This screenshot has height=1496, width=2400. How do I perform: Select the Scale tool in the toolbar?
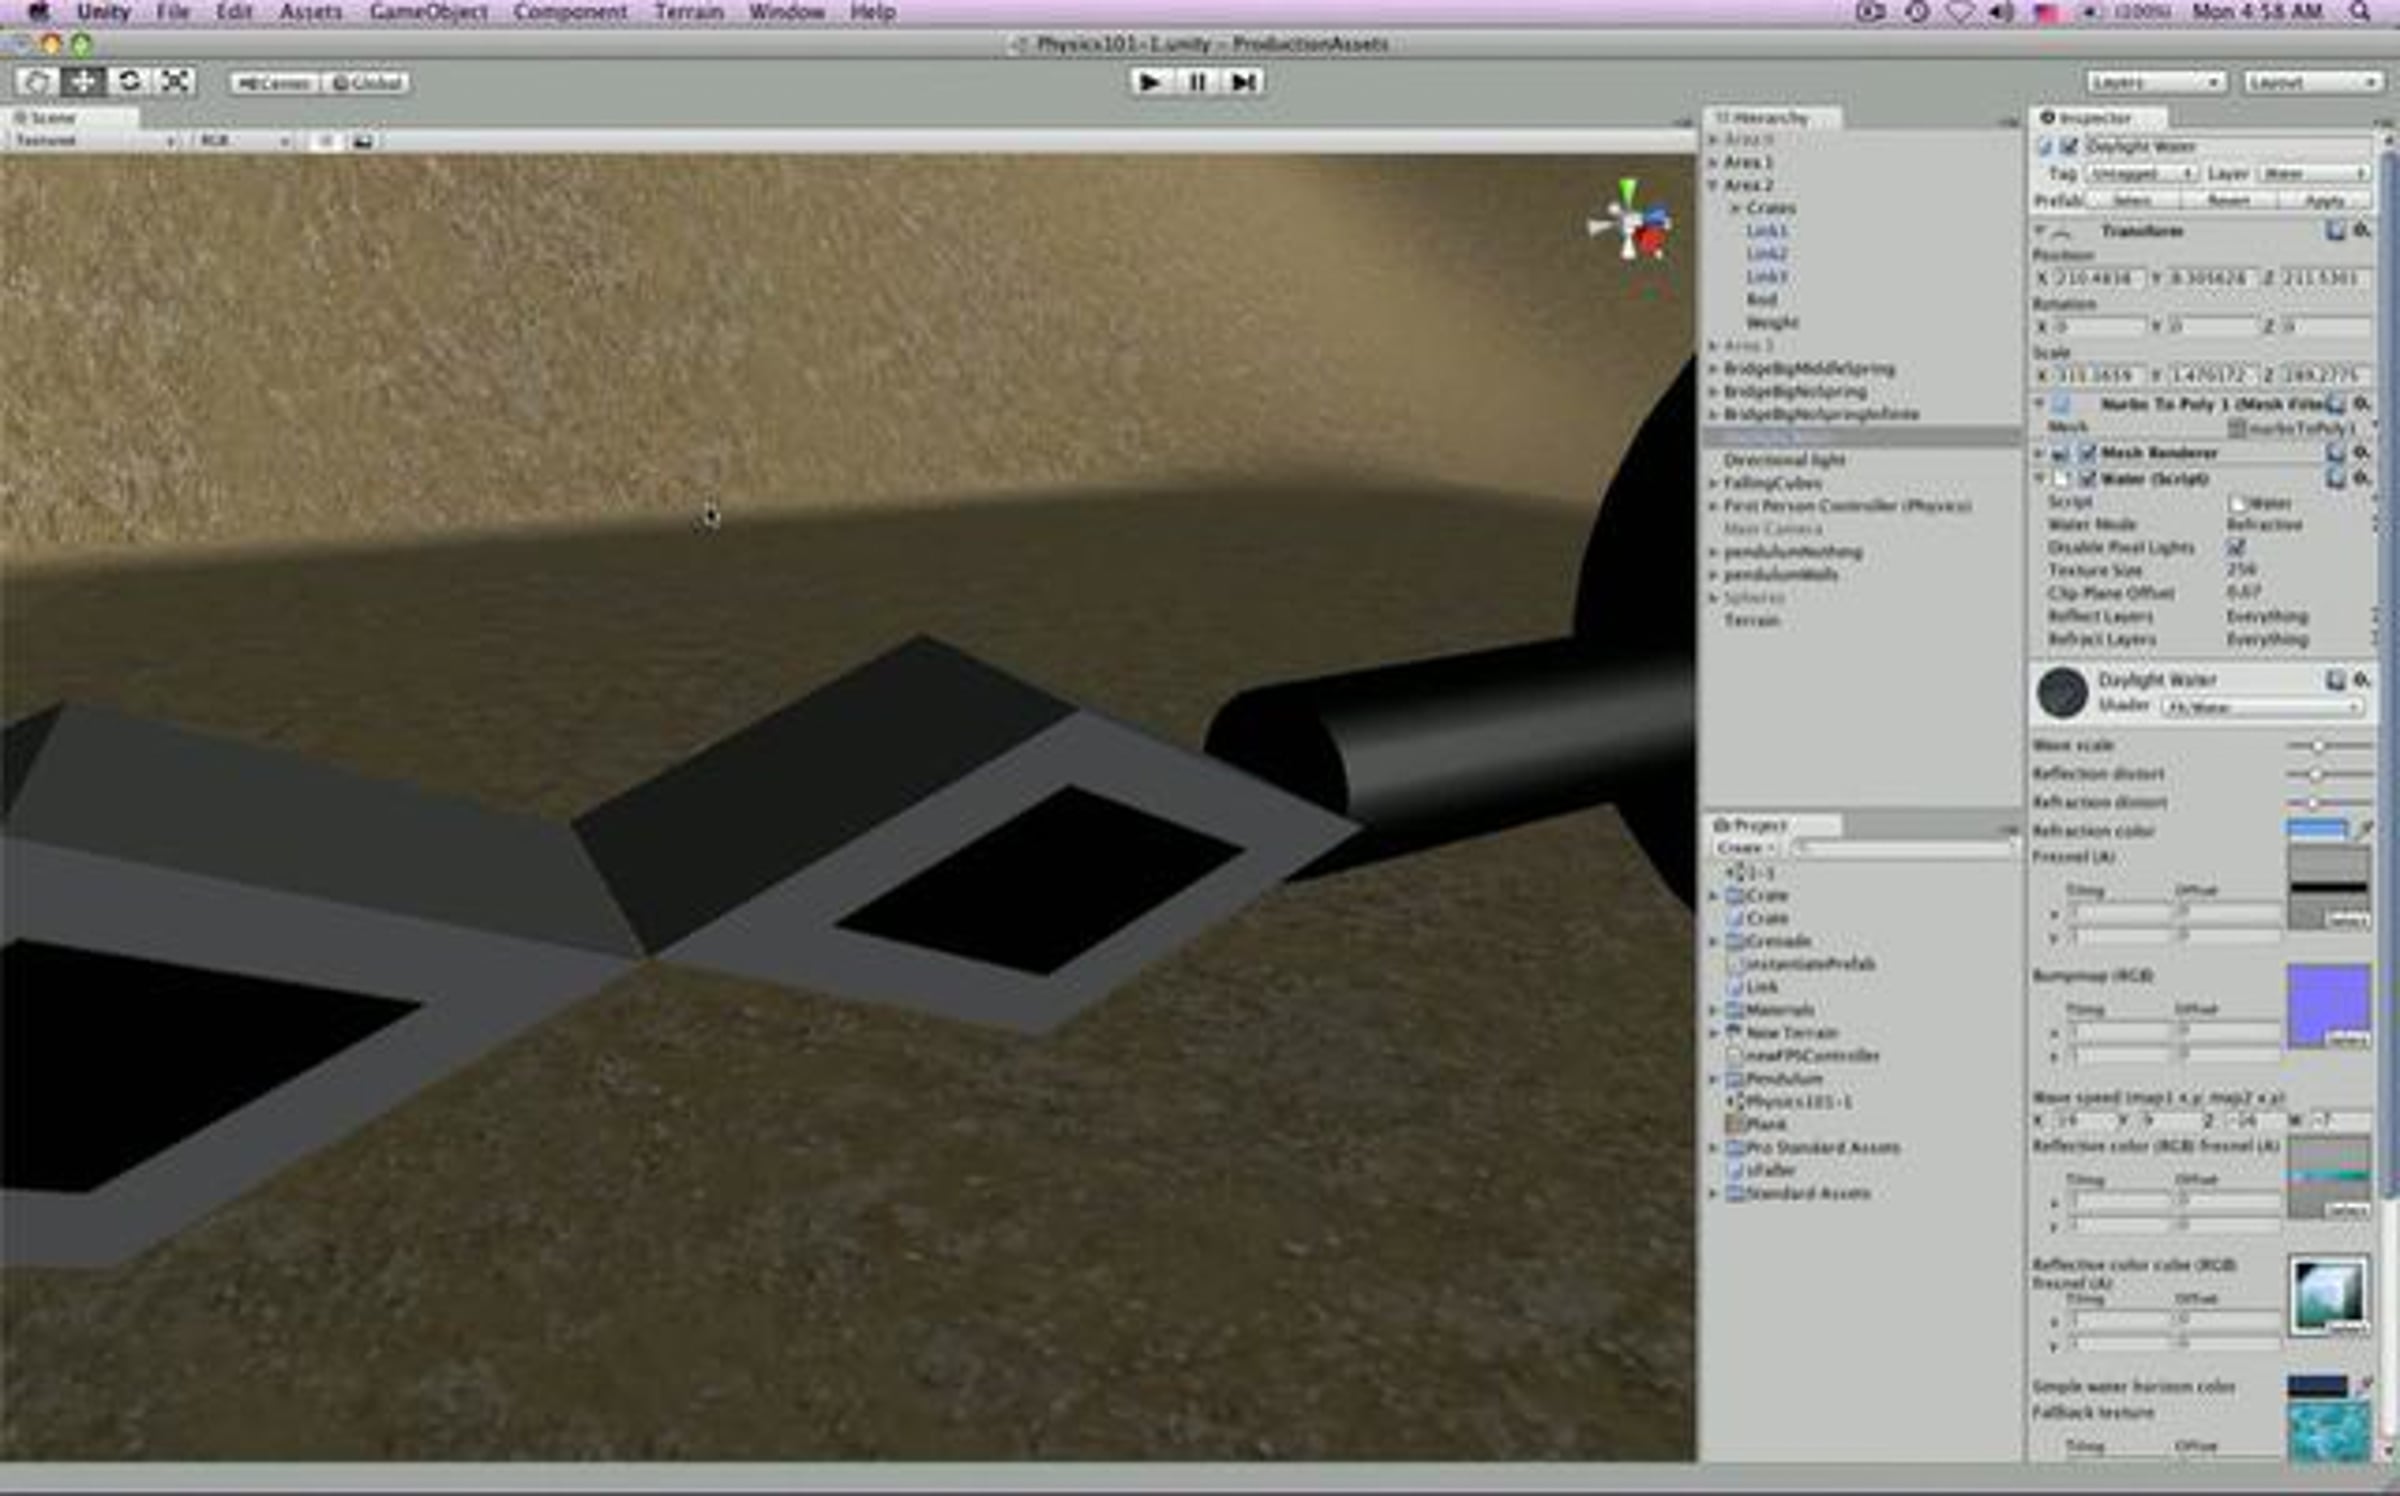(x=176, y=82)
